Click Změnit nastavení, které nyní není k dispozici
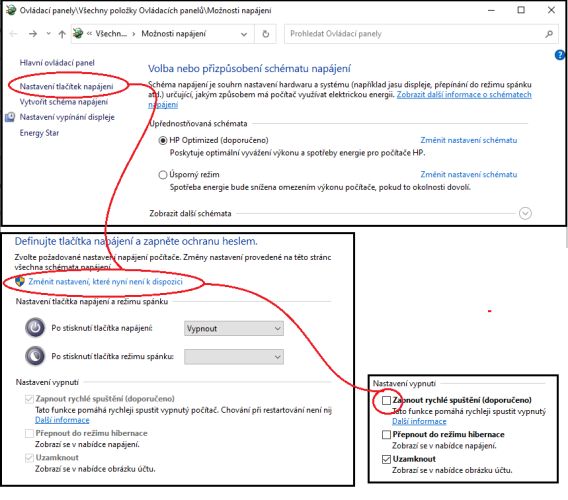Screen dimensions: 568x500 [105, 282]
